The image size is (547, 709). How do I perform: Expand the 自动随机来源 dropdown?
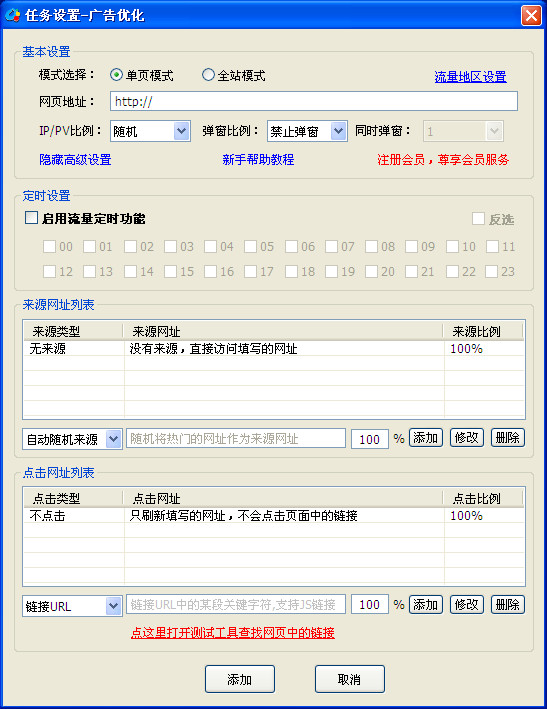click(113, 439)
